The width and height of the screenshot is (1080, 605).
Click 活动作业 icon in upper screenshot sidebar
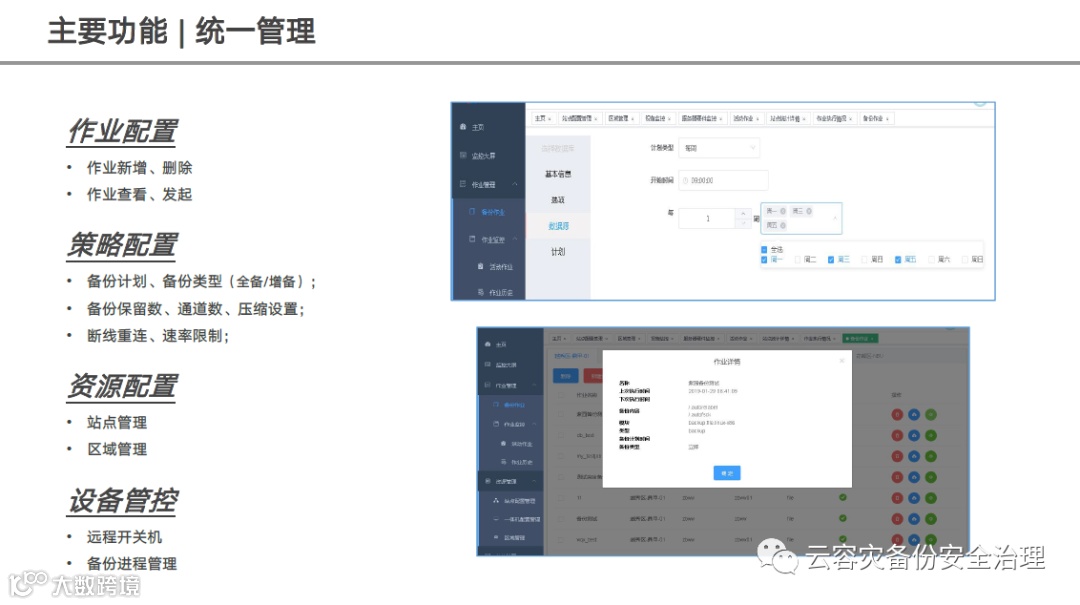tap(481, 266)
